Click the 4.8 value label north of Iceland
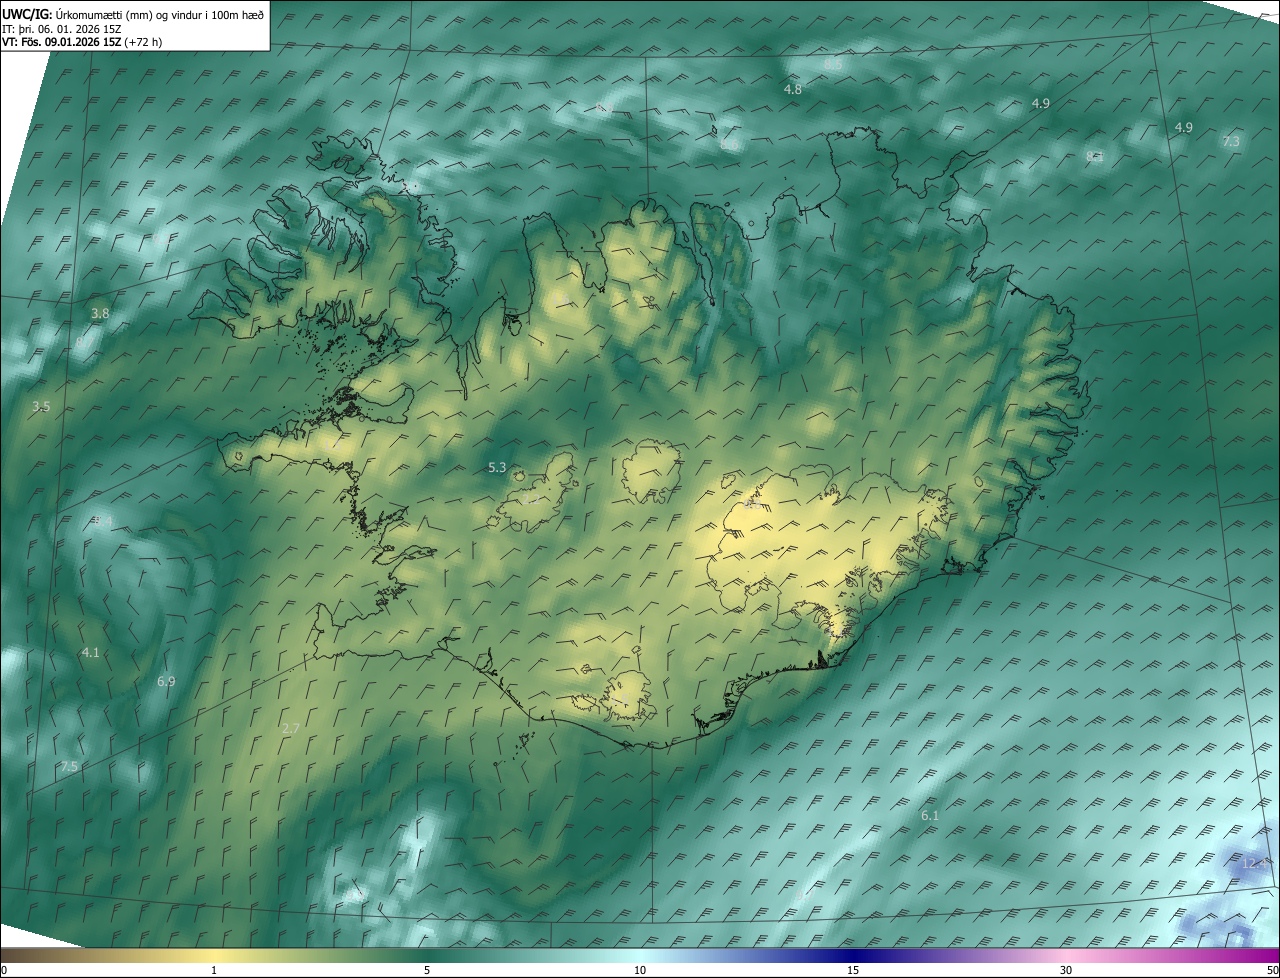 point(792,90)
